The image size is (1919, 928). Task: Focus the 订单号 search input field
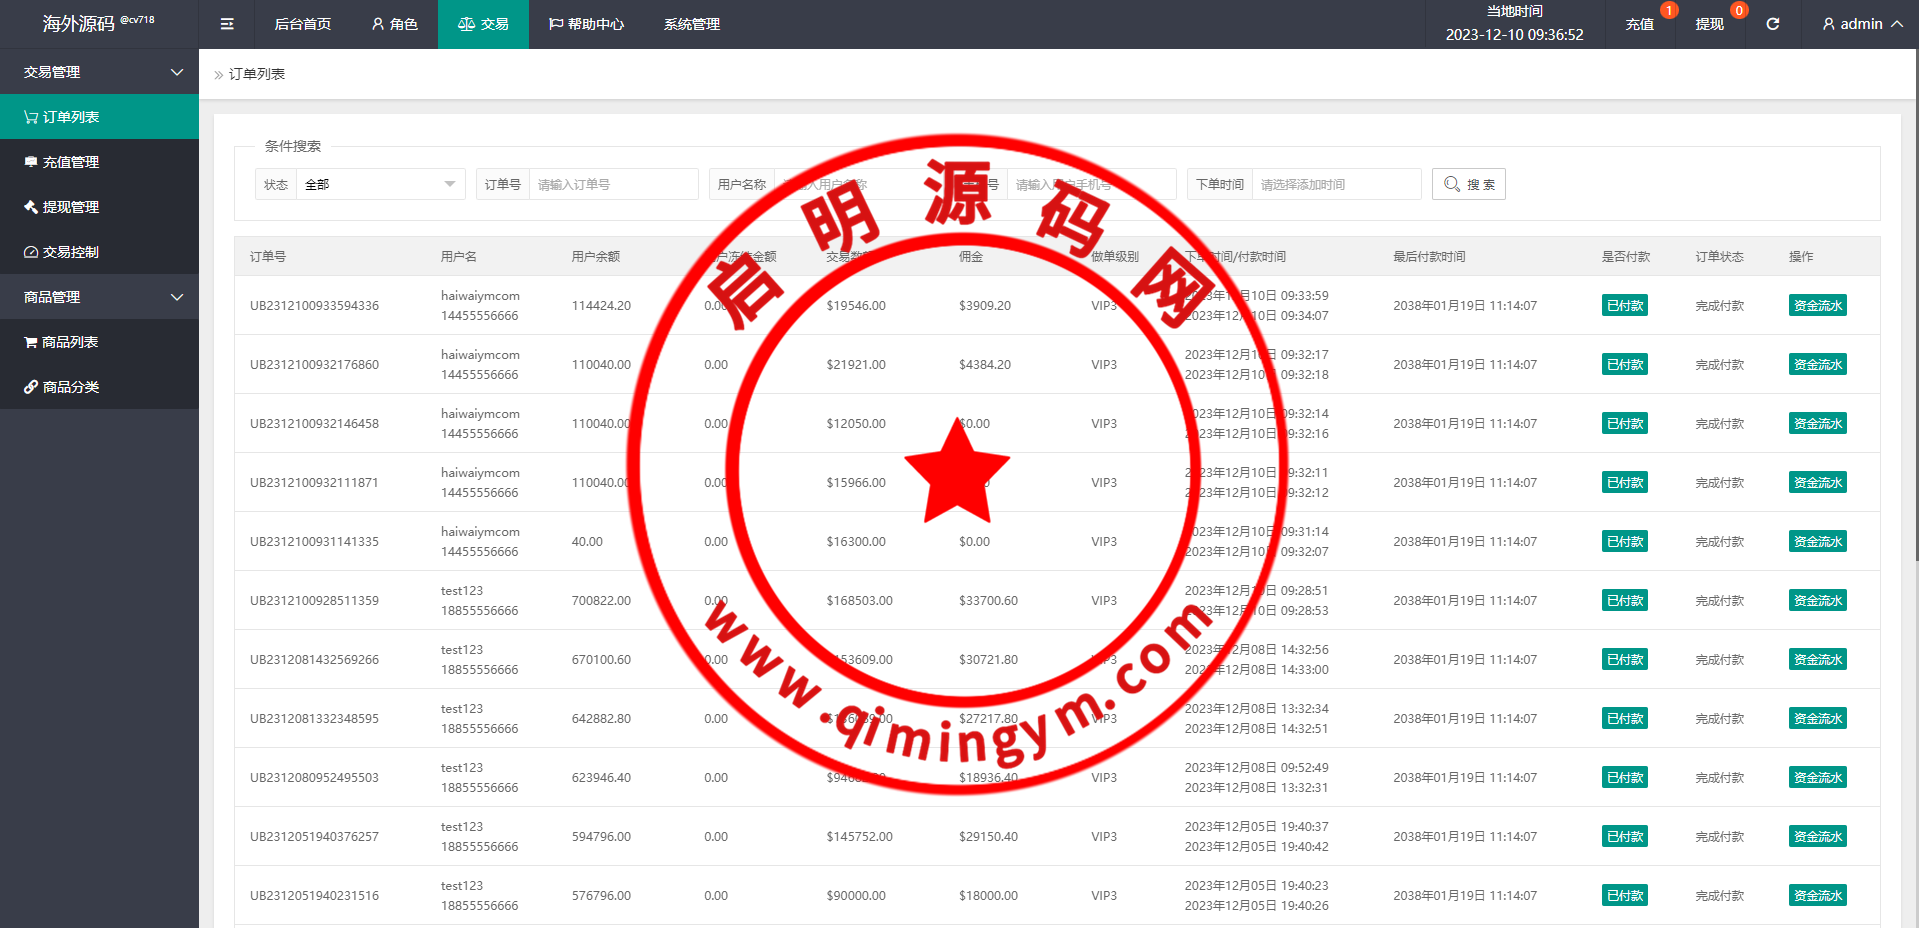612,184
